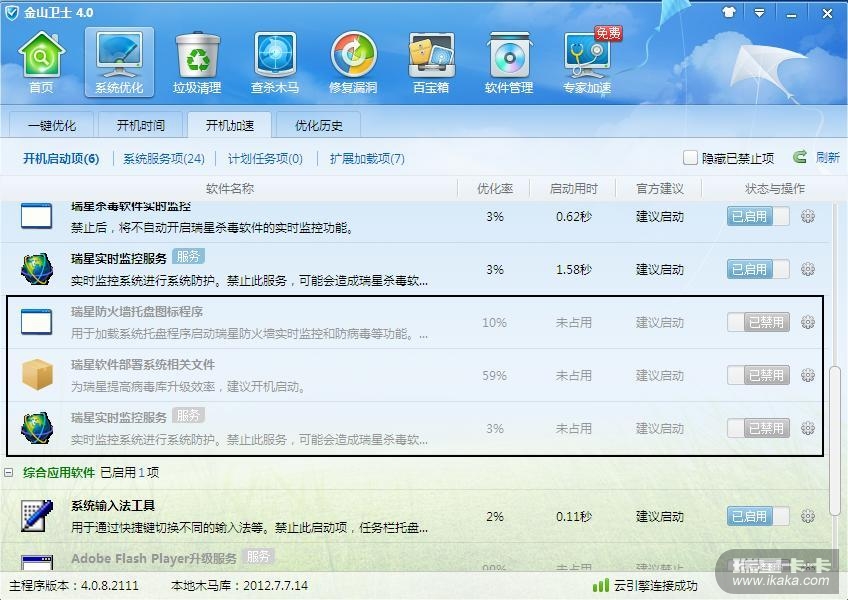The height and width of the screenshot is (600, 848).
Task: Open 专家加速 icon
Action: (587, 62)
